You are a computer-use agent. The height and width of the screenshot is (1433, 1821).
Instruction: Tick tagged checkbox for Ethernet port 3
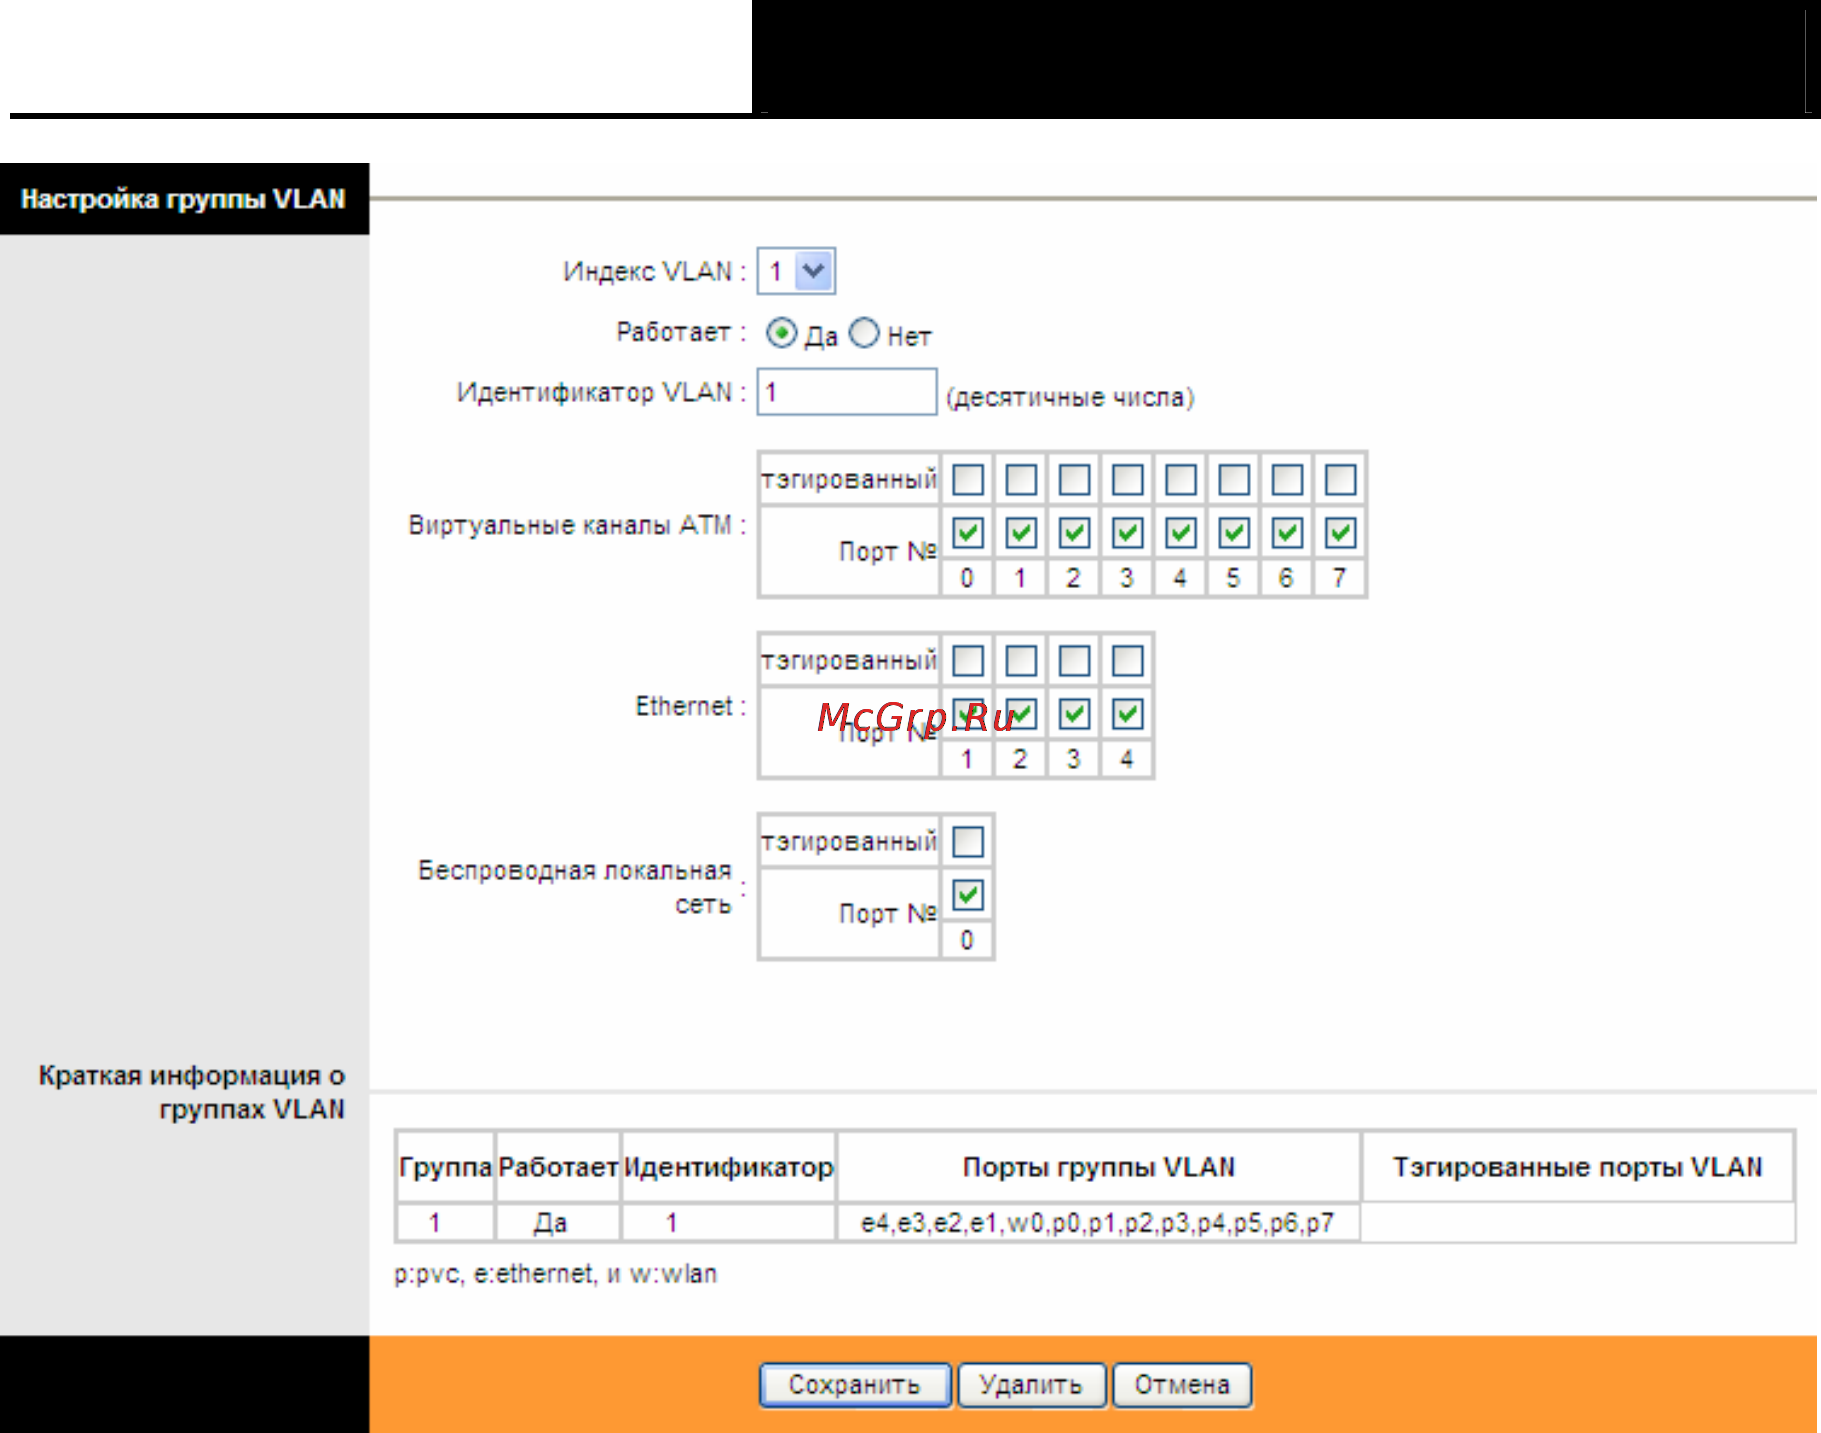tap(1074, 661)
